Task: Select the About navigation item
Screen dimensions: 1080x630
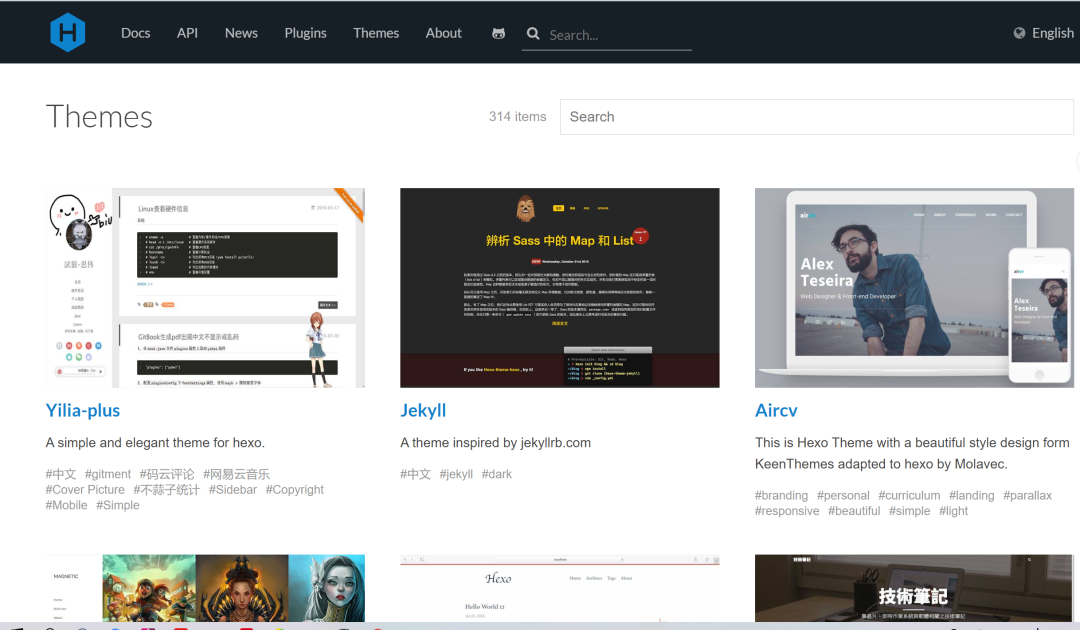Action: point(444,33)
